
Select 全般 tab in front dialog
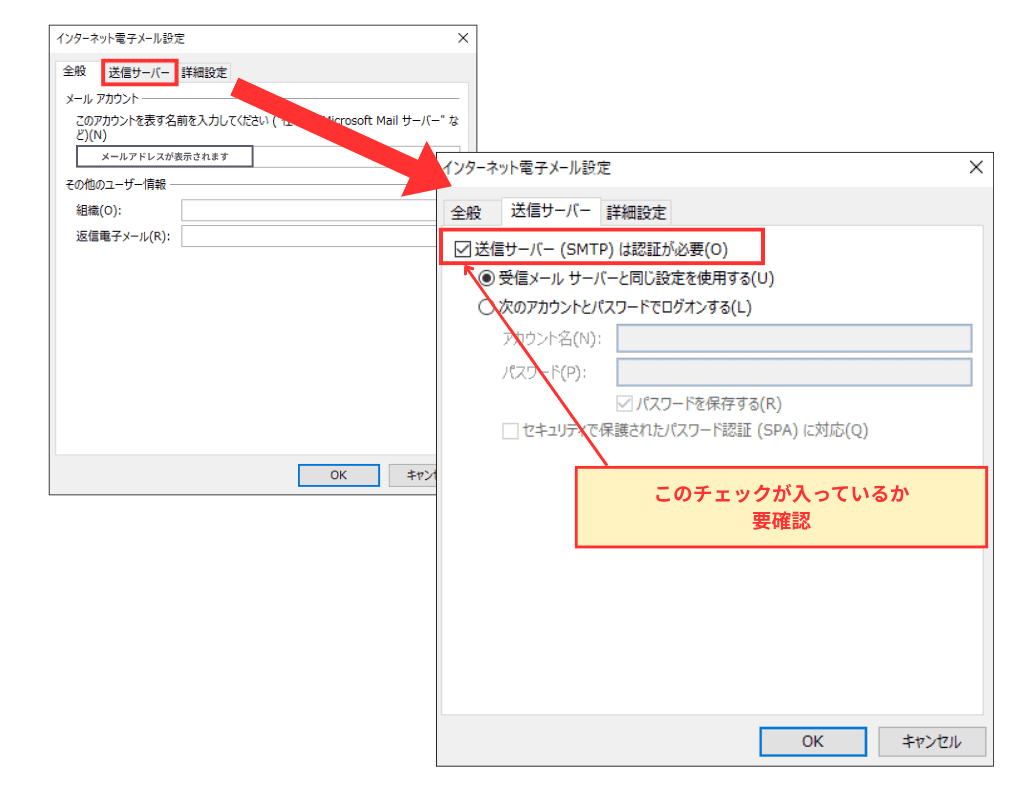click(466, 212)
